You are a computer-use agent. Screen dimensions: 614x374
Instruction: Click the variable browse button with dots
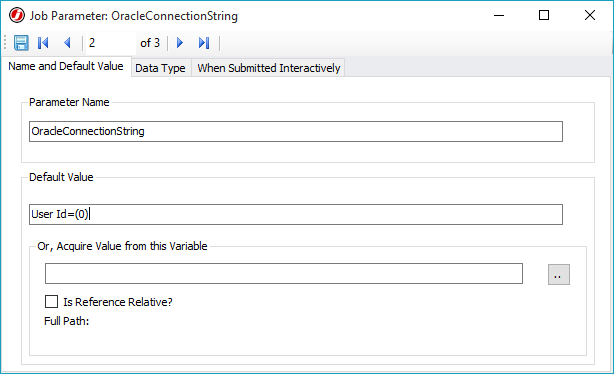[x=558, y=274]
